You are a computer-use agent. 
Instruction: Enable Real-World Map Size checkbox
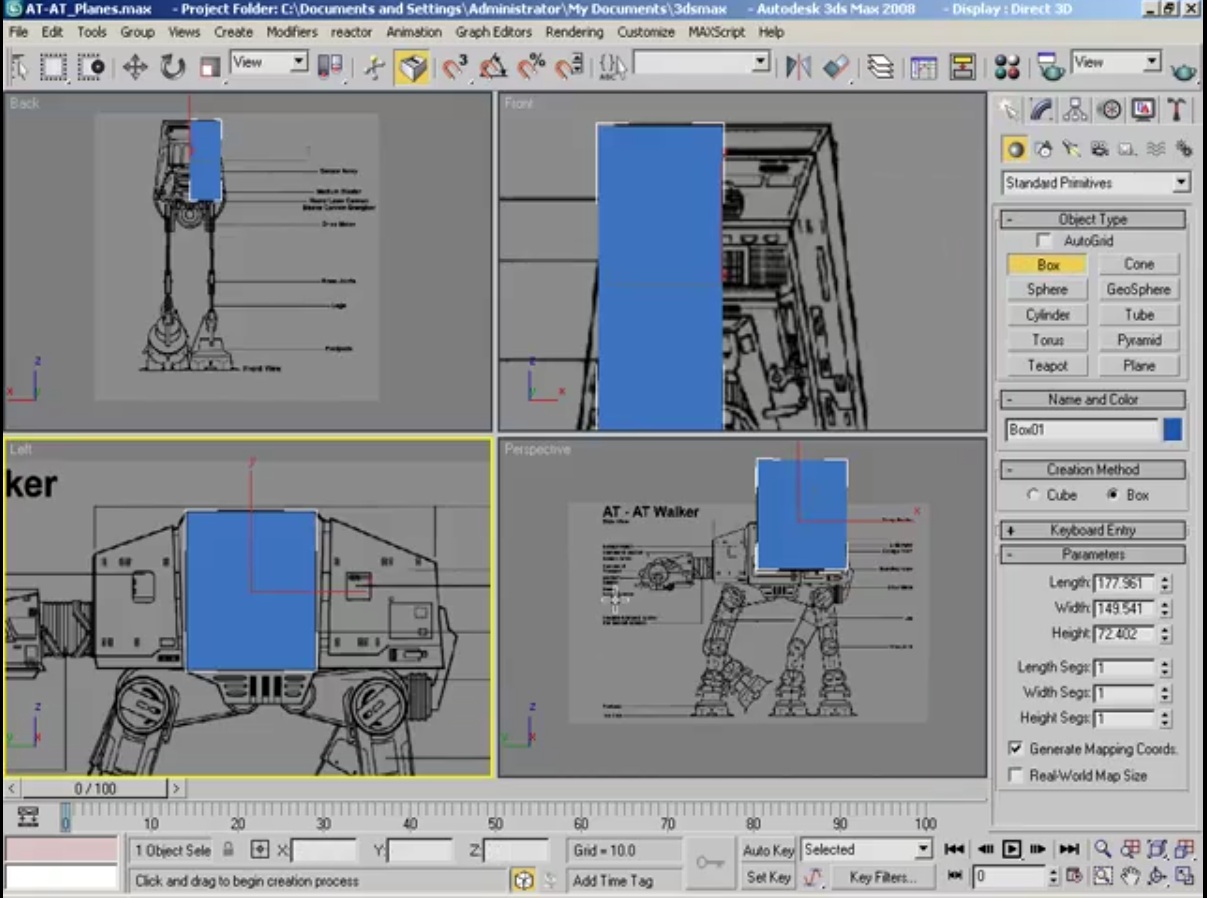pos(1016,775)
